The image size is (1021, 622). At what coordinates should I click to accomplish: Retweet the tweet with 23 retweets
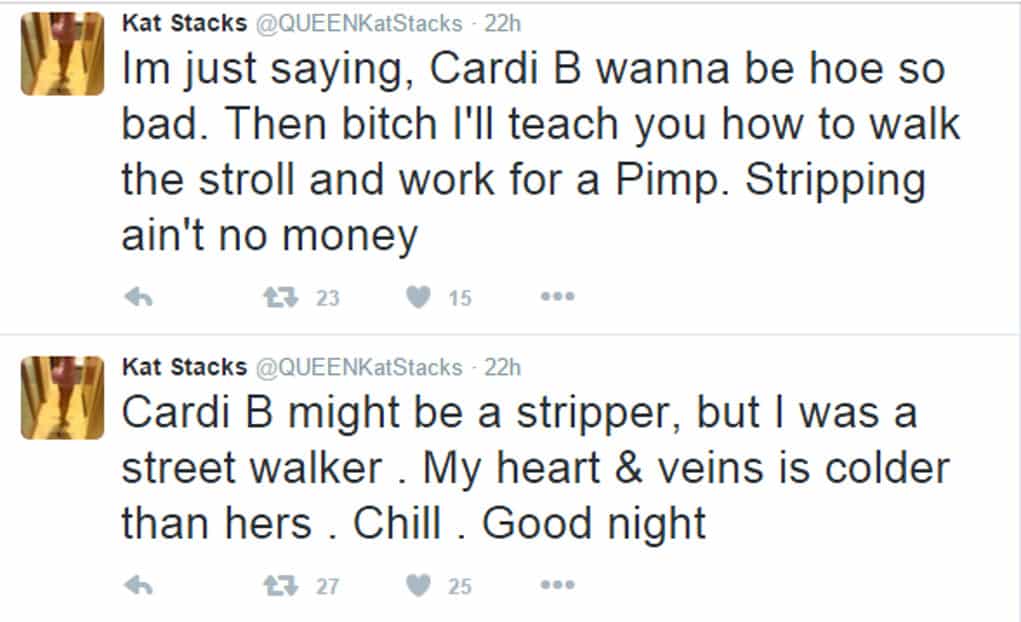point(281,298)
